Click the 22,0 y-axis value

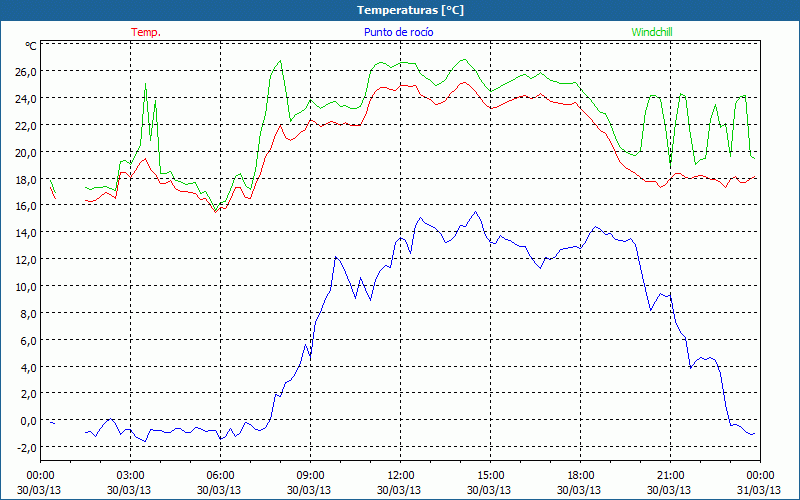pos(26,126)
